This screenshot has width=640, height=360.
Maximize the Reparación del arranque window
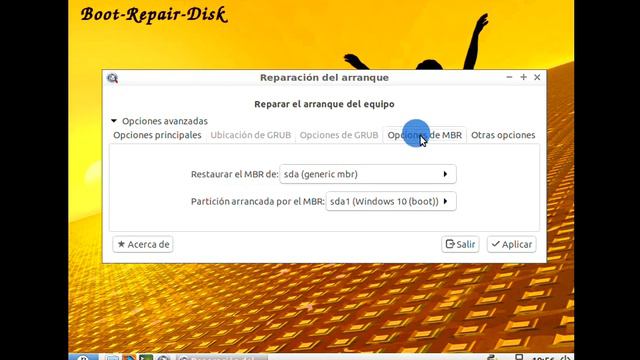(523, 77)
